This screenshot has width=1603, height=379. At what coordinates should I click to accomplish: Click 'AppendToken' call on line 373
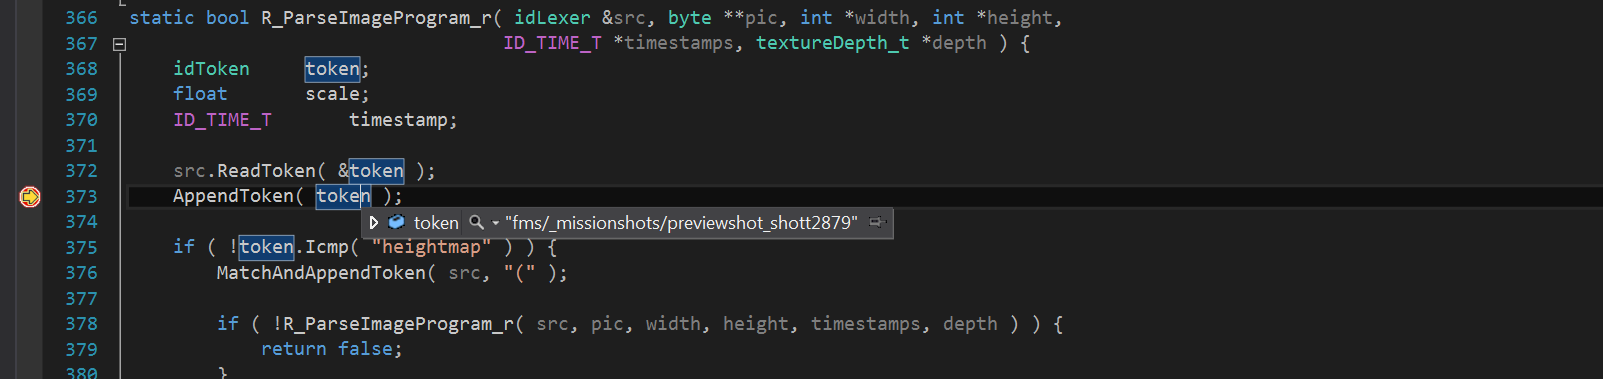coord(233,196)
